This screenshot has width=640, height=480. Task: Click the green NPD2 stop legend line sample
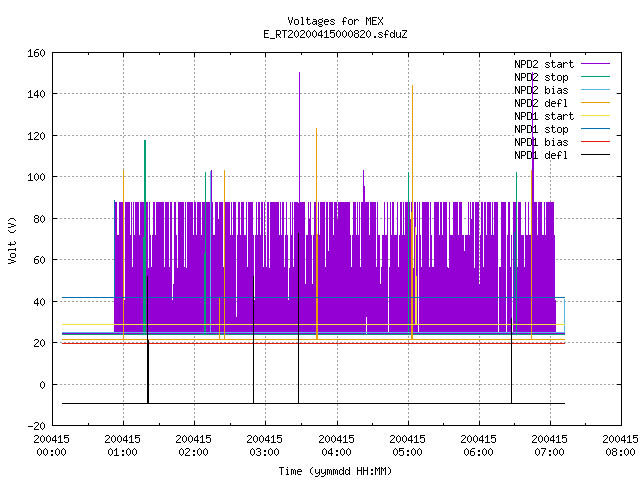pos(596,77)
